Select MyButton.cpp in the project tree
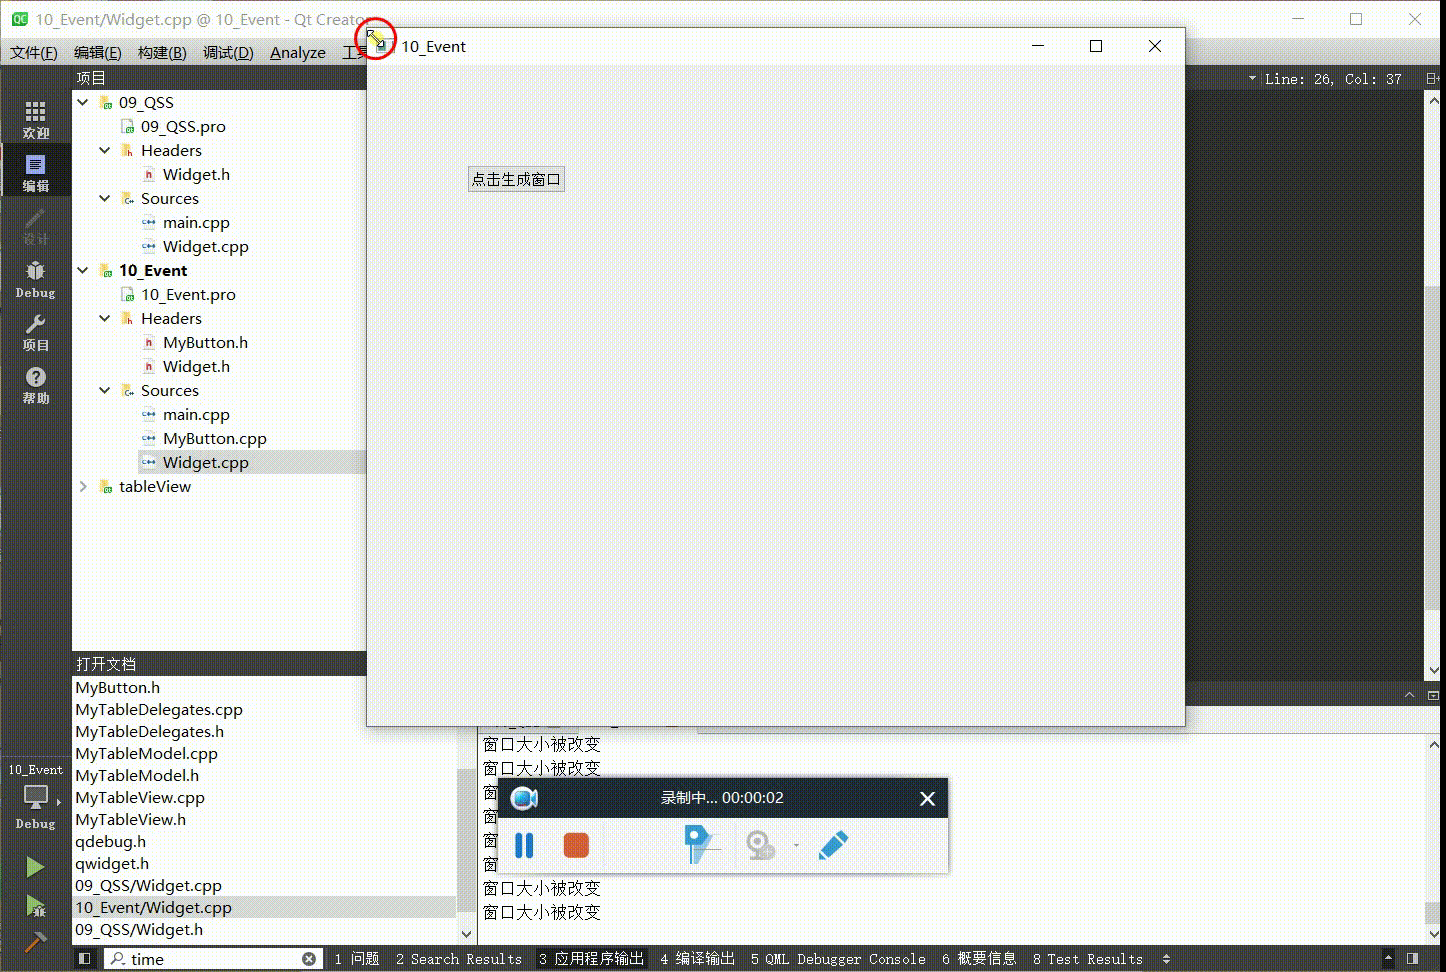This screenshot has width=1446, height=972. [215, 438]
